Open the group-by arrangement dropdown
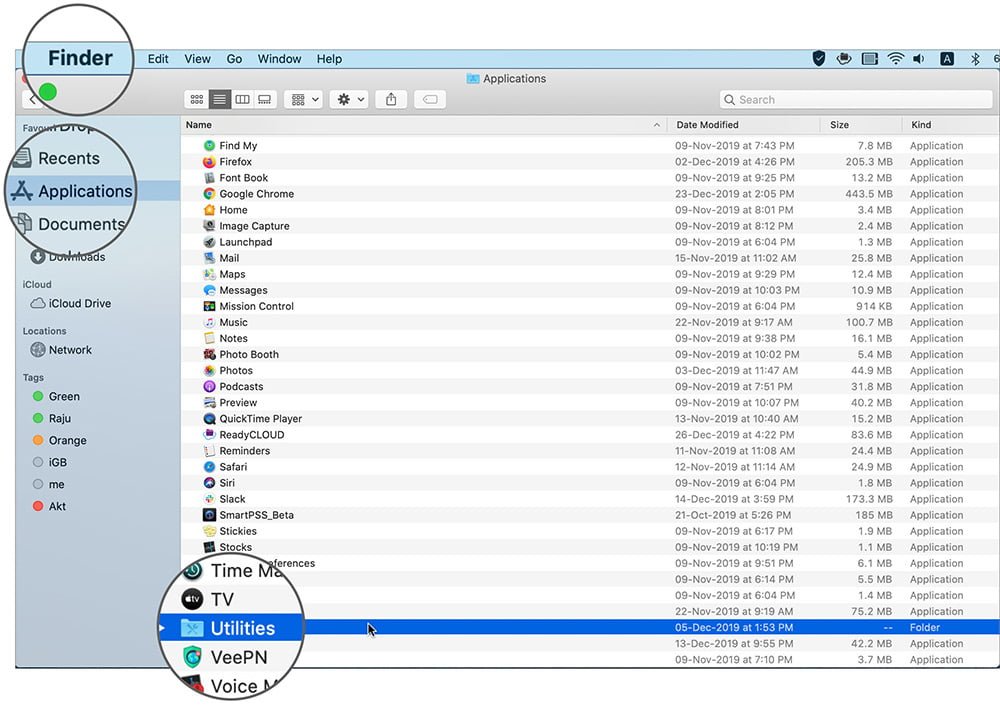 pyautogui.click(x=304, y=100)
